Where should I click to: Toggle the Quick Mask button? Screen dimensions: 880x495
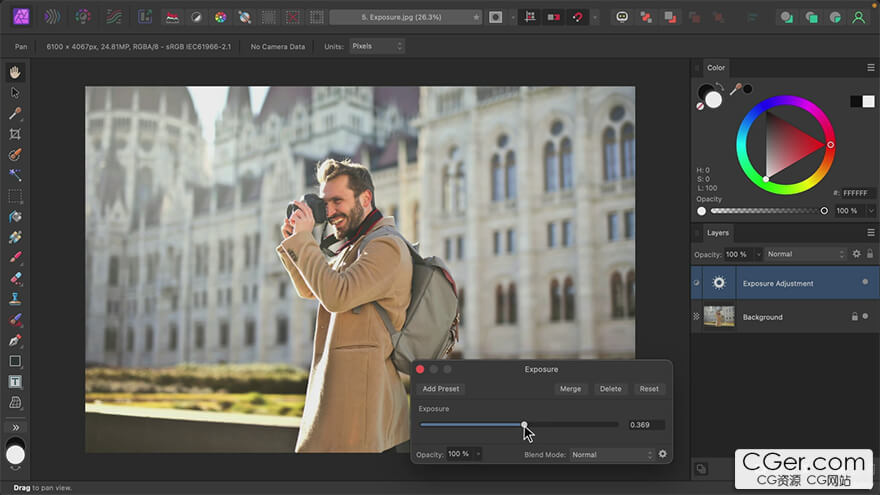(496, 17)
